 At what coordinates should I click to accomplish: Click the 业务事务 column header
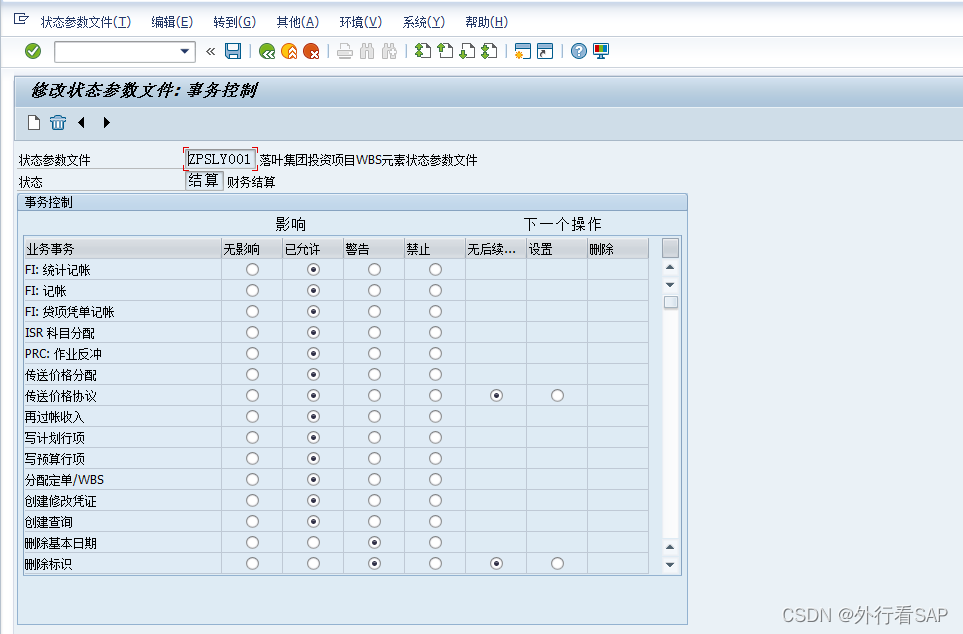coord(122,249)
